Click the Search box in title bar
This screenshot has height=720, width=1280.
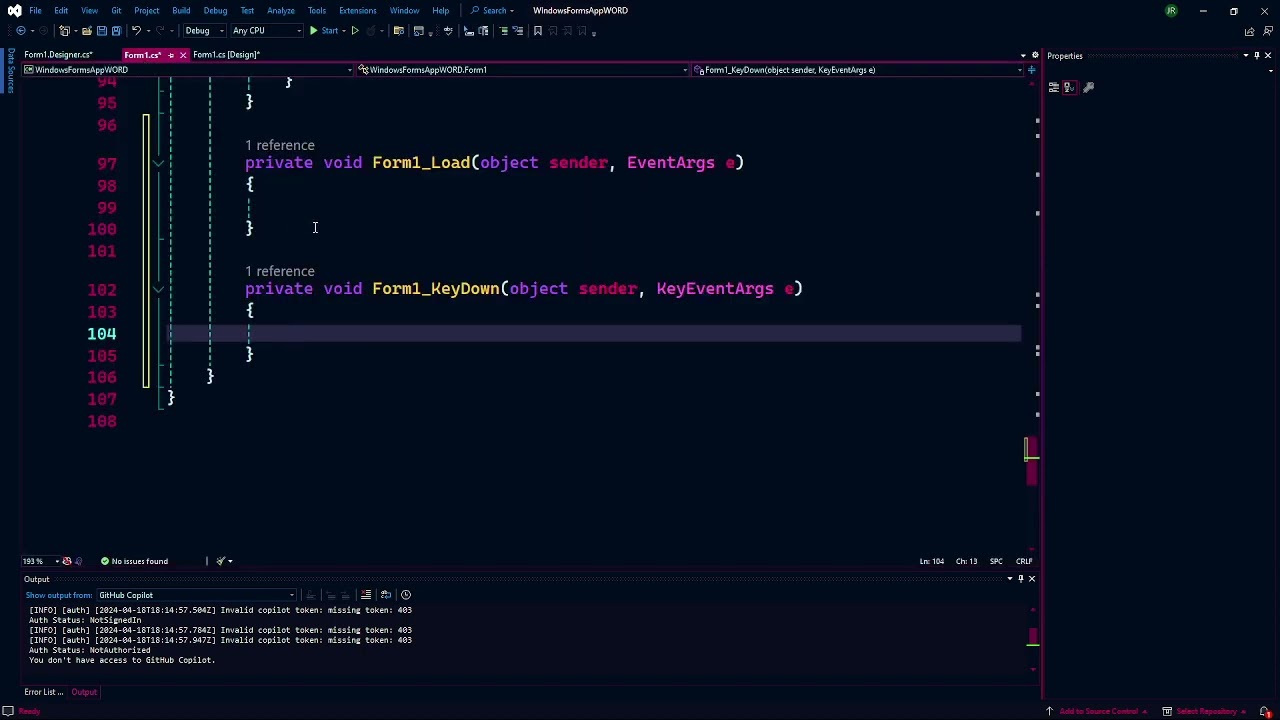493,11
